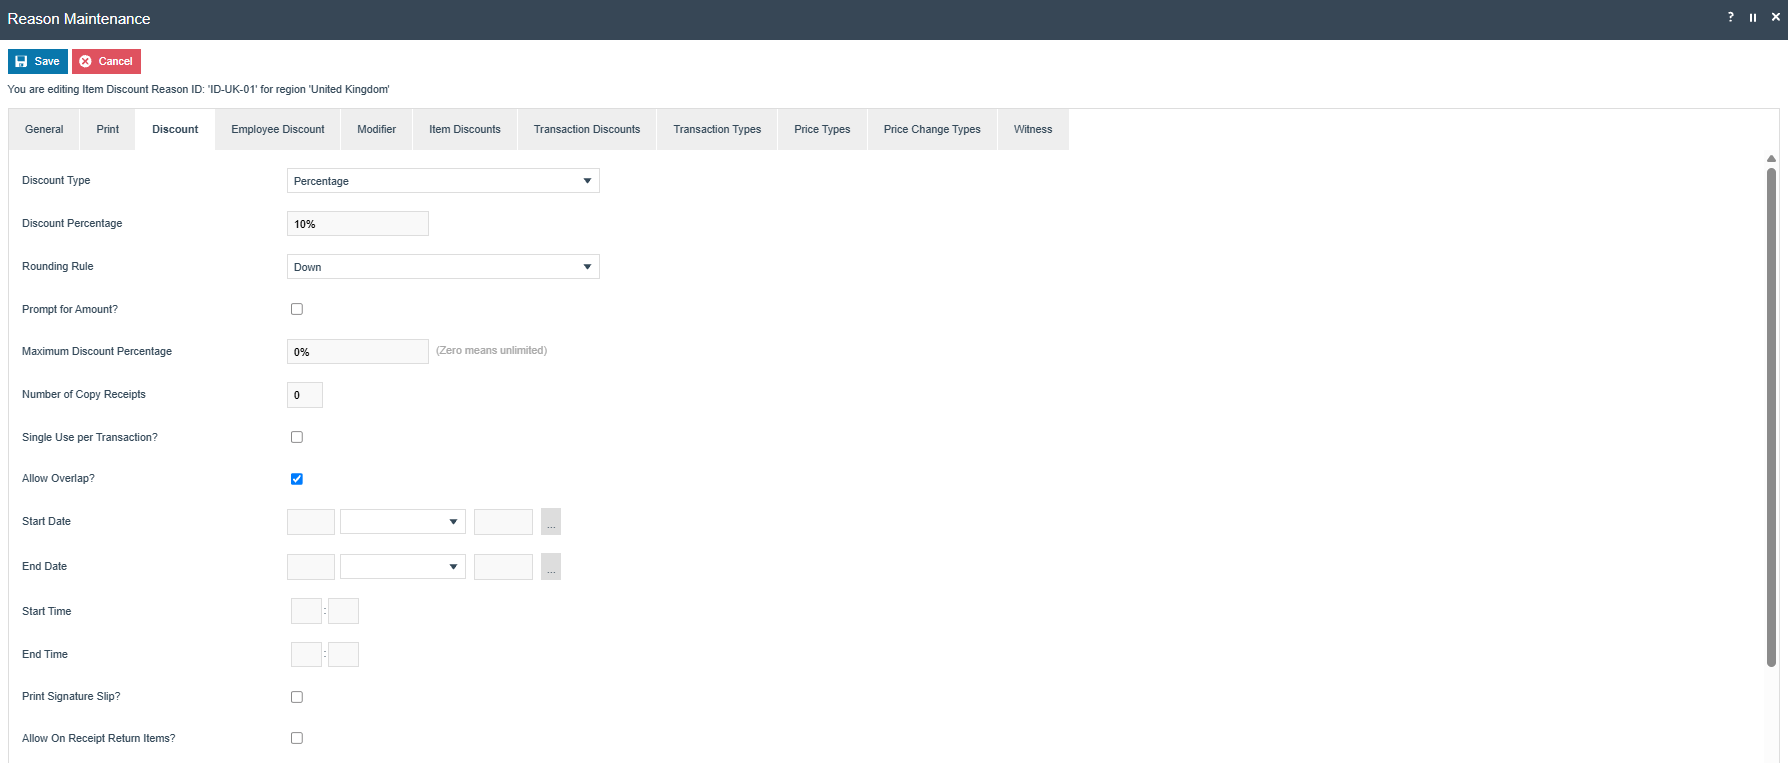
Task: Enable Prompt for Amount checkbox
Action: pos(297,309)
